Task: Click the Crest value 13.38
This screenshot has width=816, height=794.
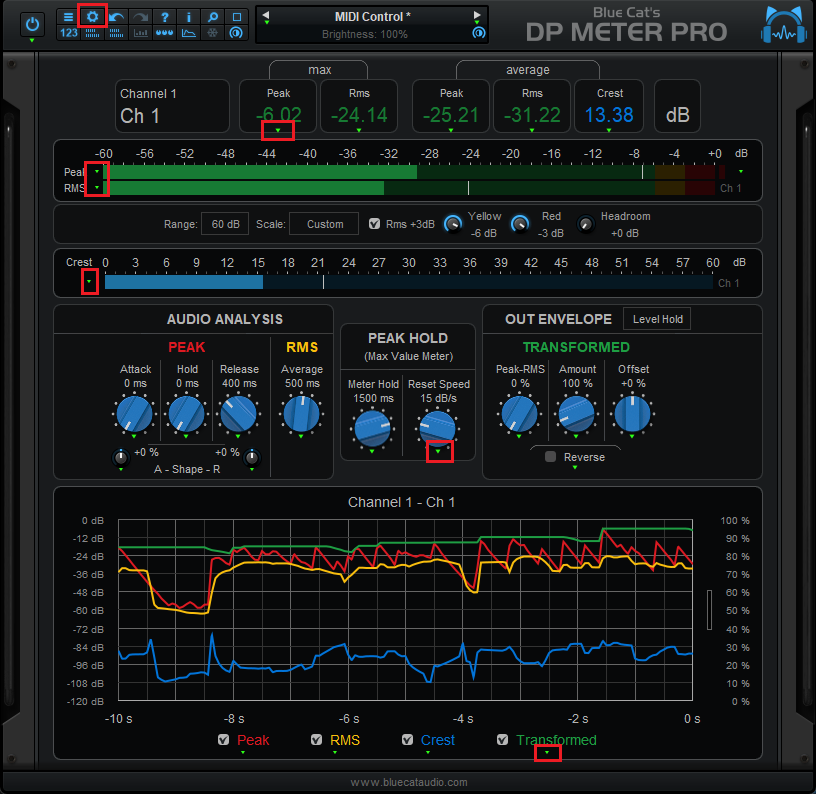Action: point(609,114)
